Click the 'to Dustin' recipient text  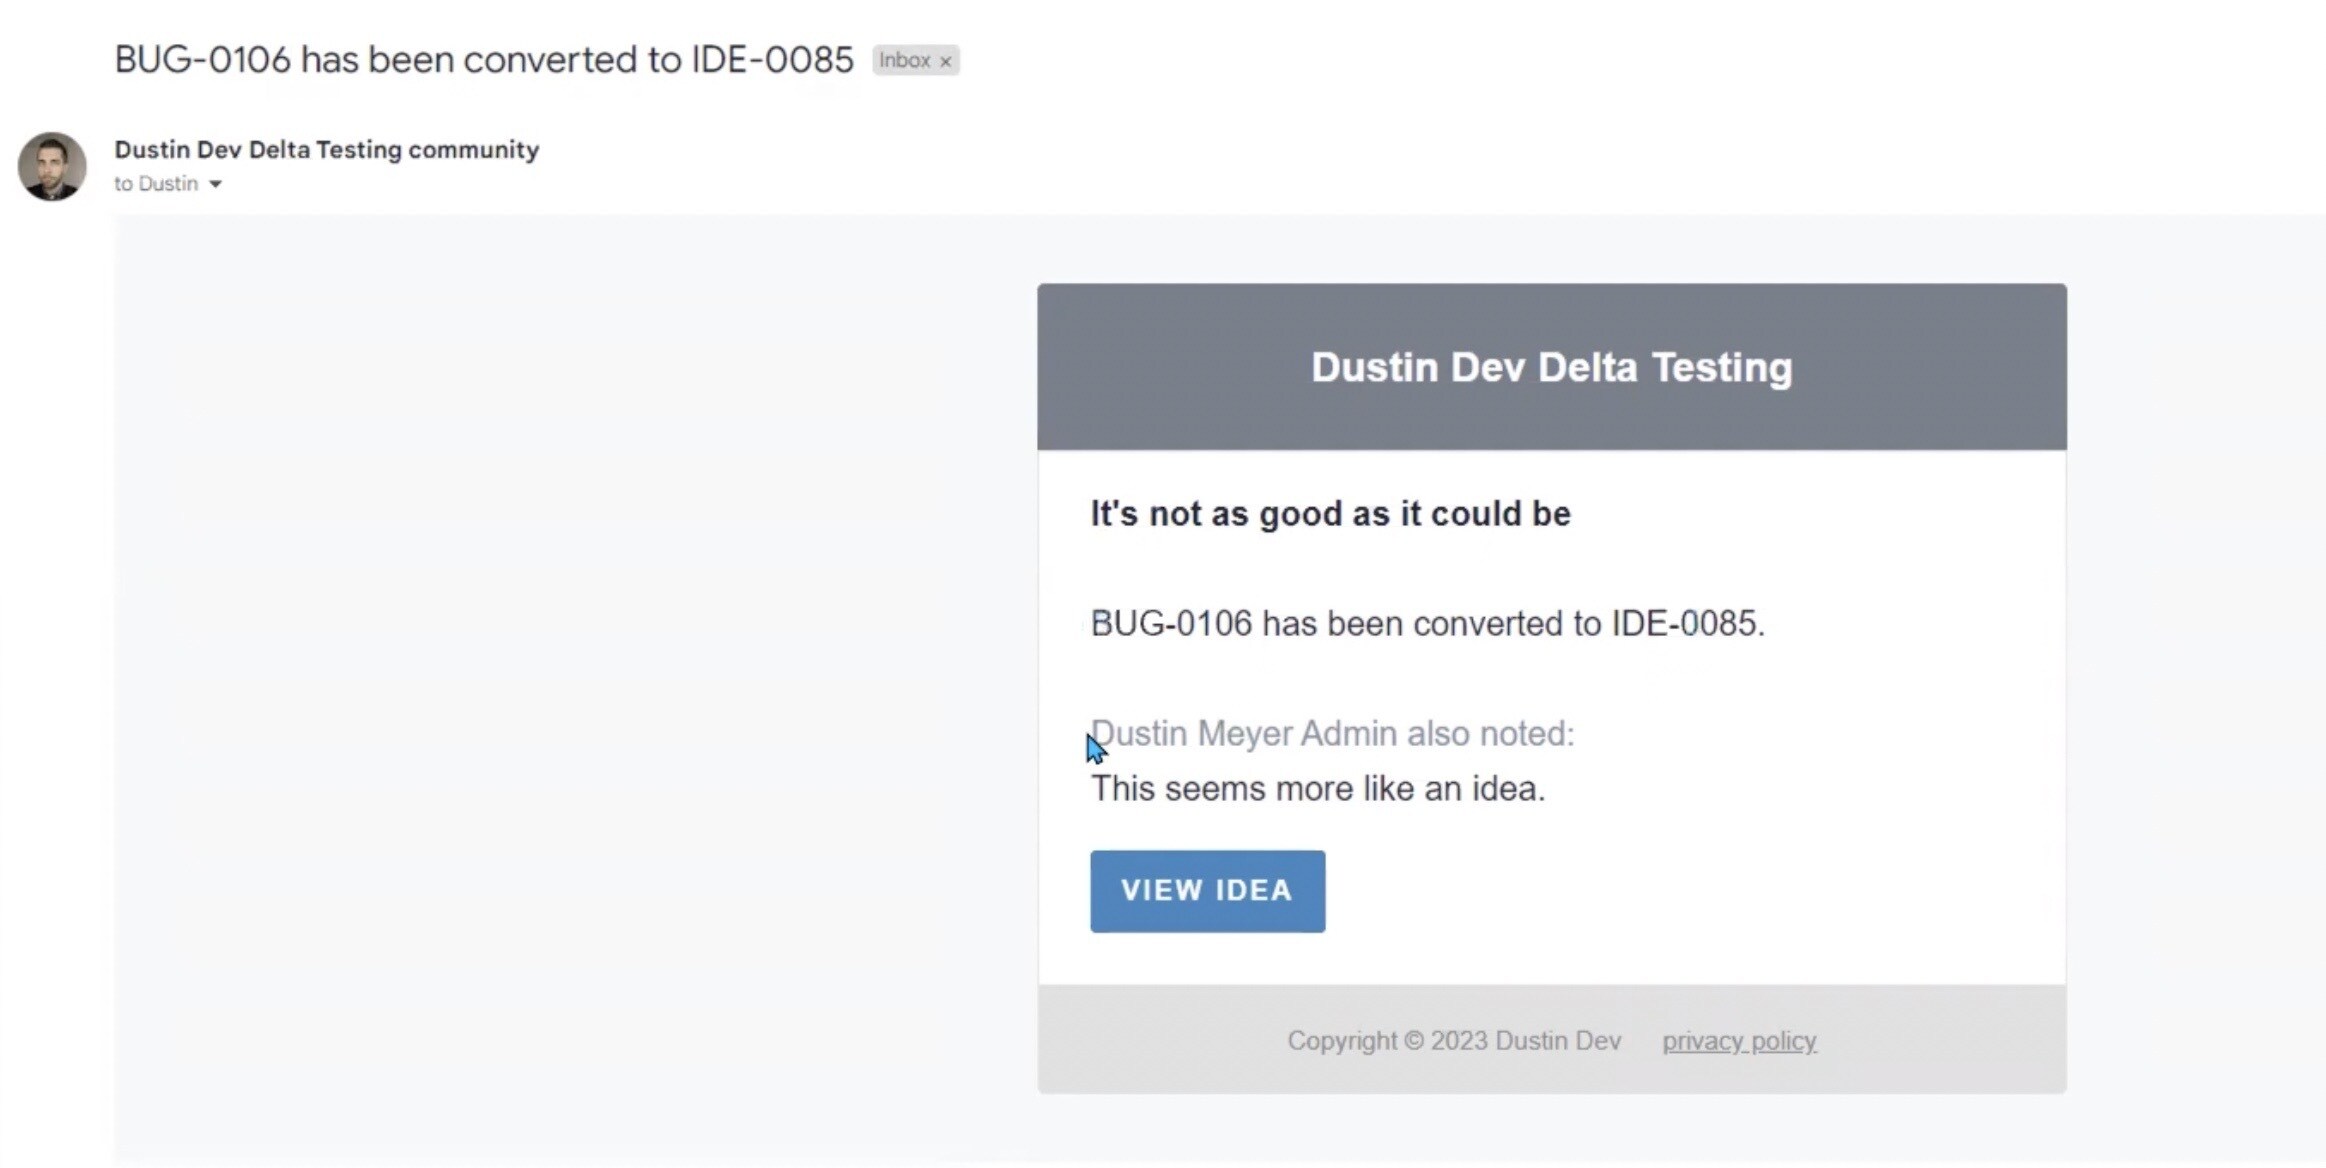(x=156, y=184)
